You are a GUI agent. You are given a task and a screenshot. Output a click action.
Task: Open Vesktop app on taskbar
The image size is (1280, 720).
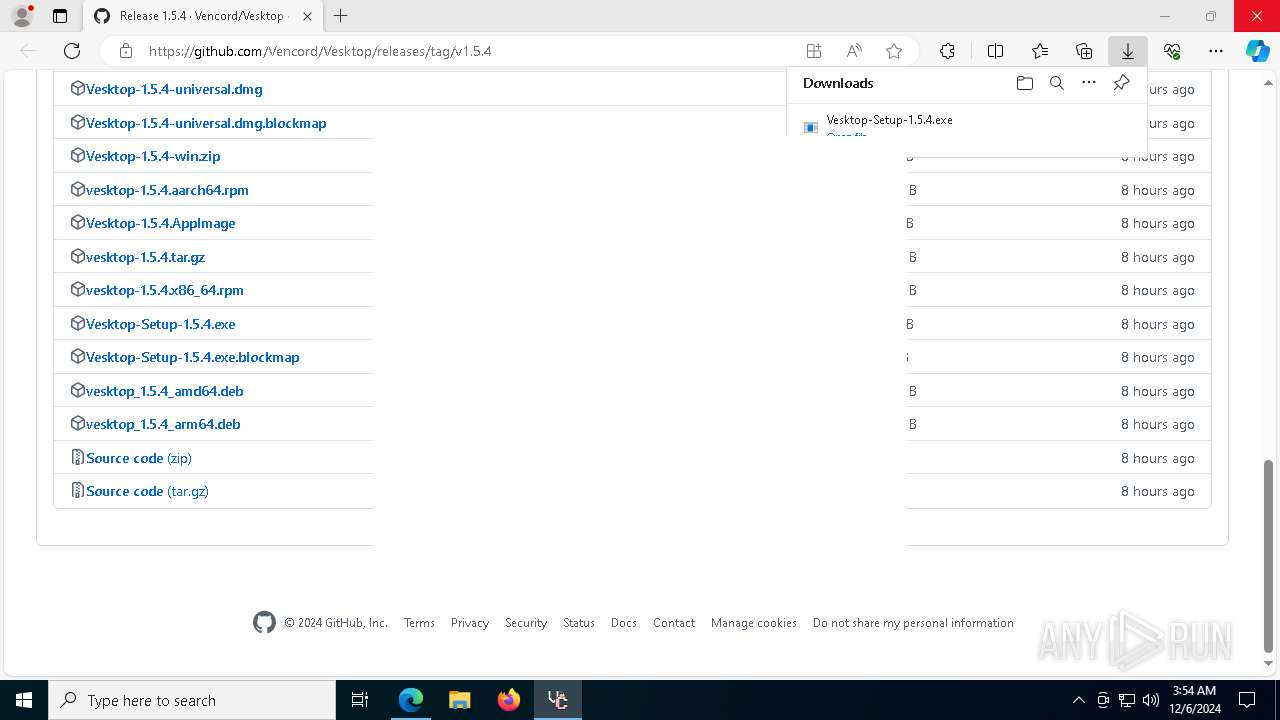click(x=558, y=700)
